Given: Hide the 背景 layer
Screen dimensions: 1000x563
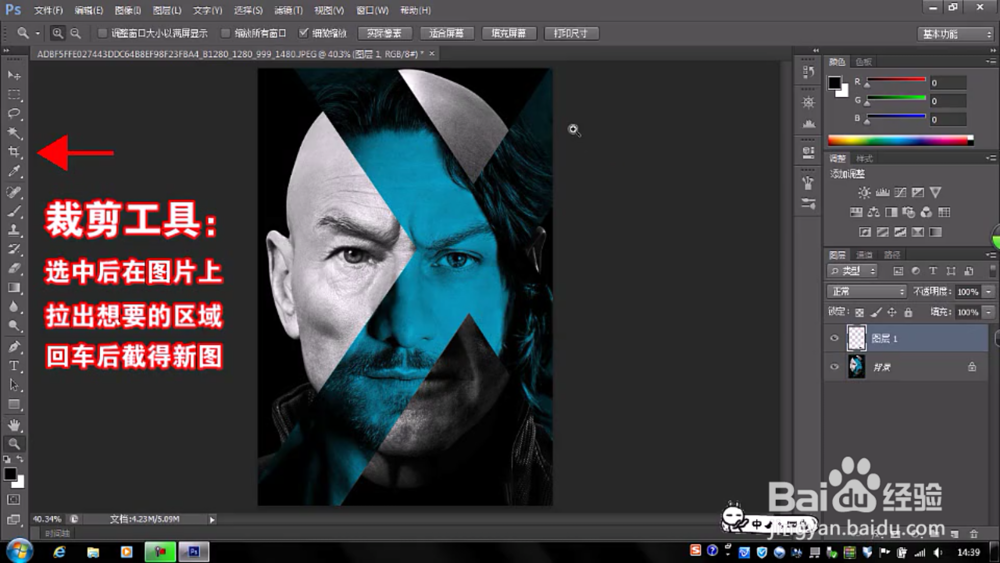Looking at the screenshot, I should click(x=834, y=367).
